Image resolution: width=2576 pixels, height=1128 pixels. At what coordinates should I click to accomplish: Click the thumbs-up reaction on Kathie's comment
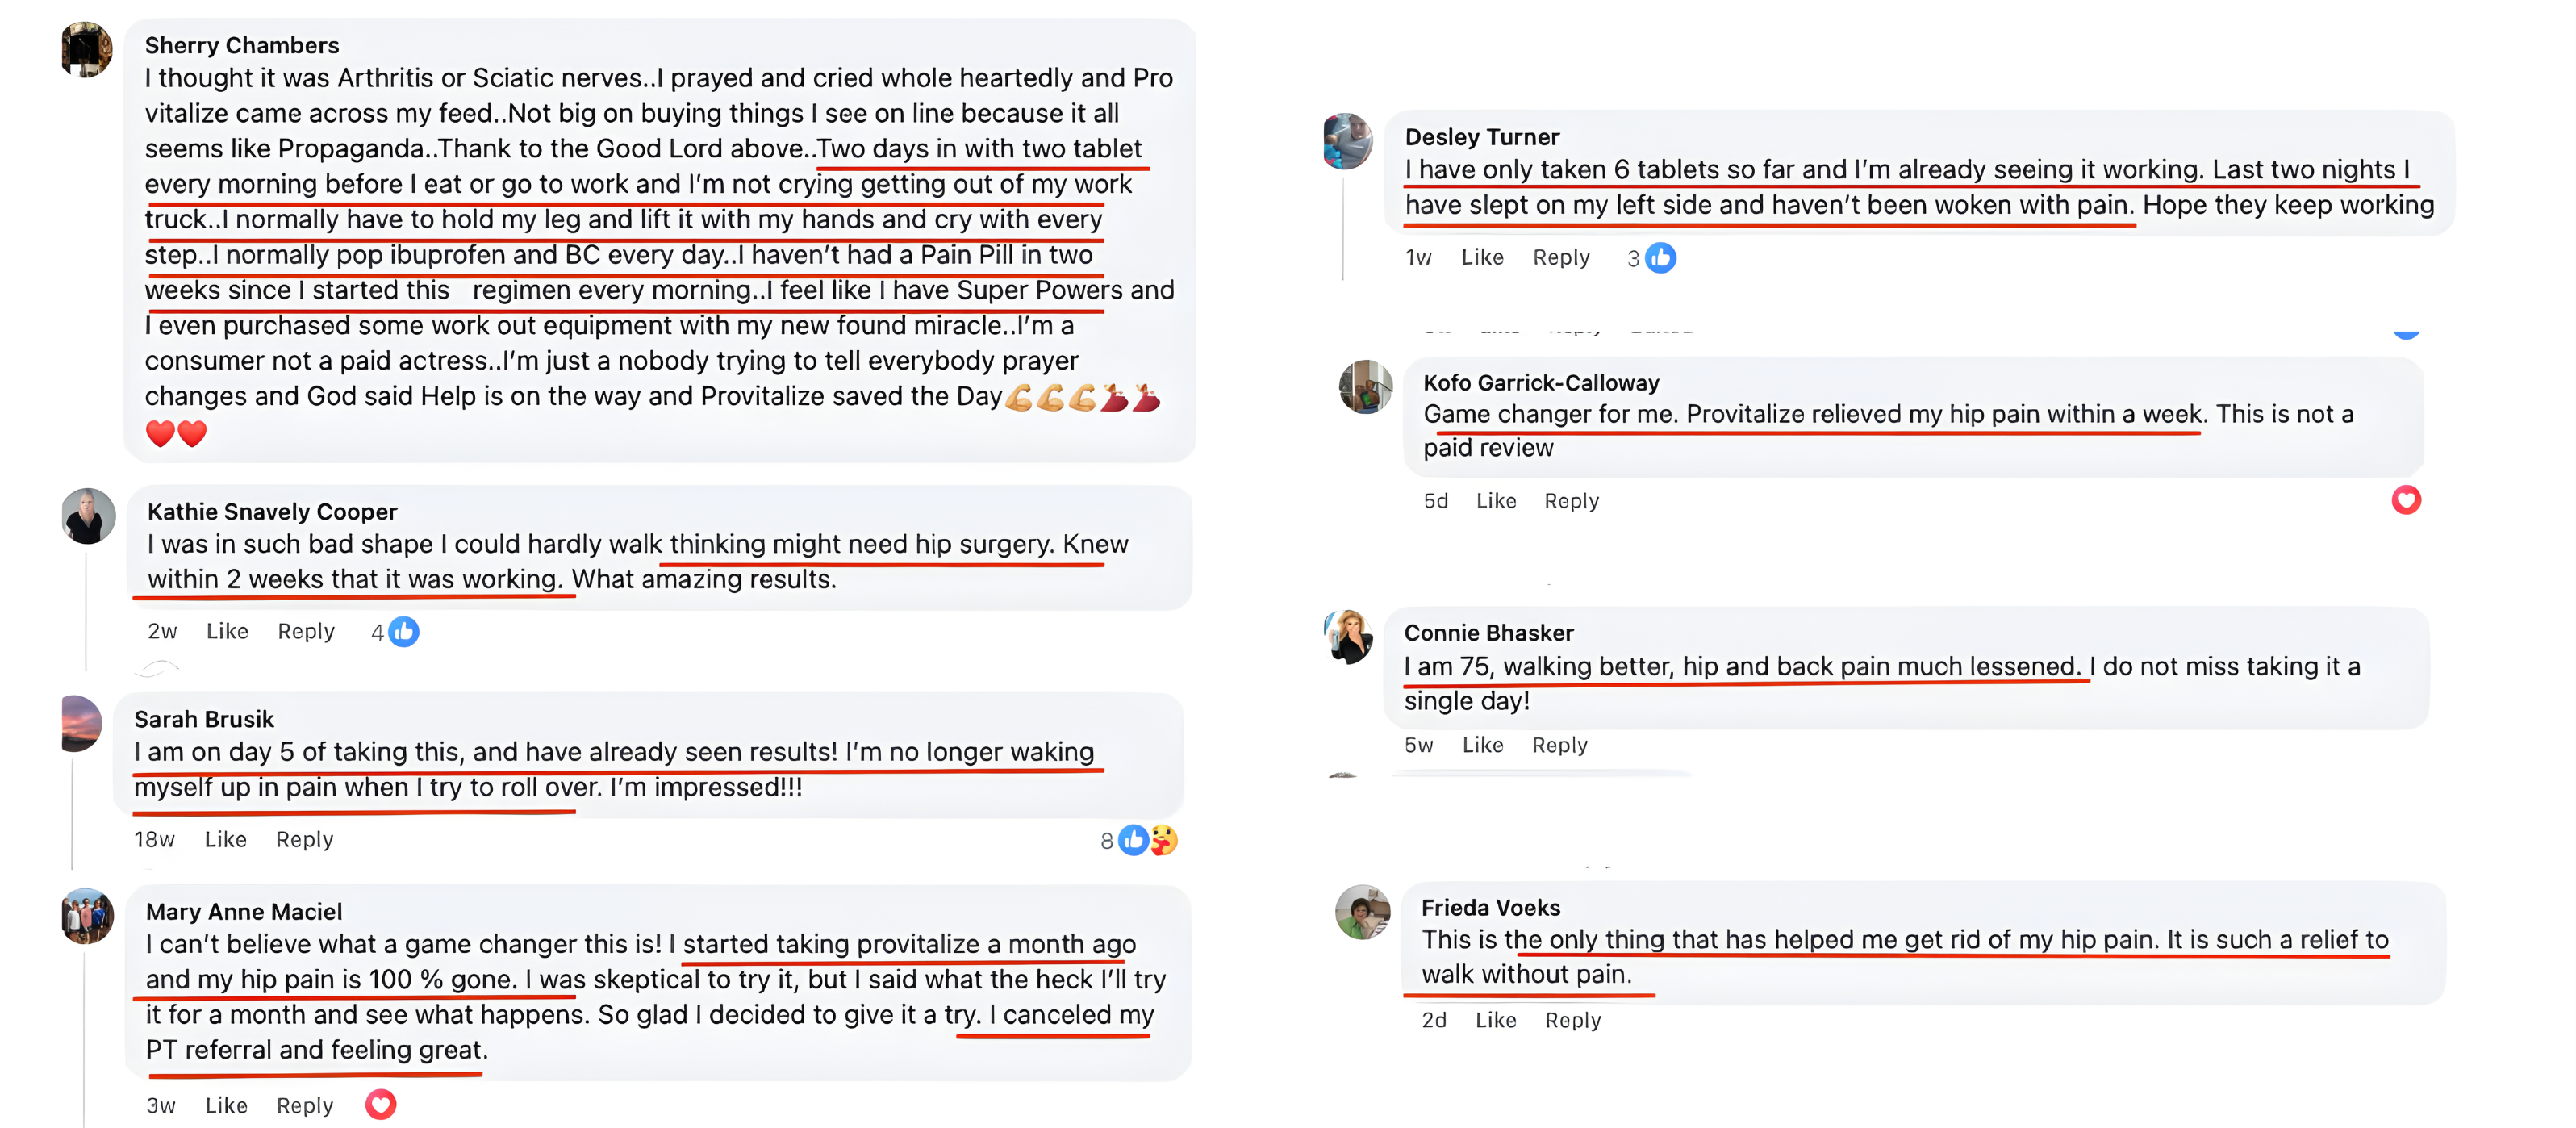(x=403, y=632)
